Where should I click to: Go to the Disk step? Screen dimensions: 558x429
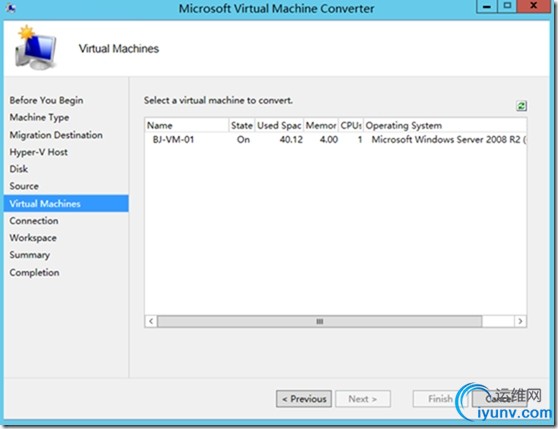click(19, 169)
